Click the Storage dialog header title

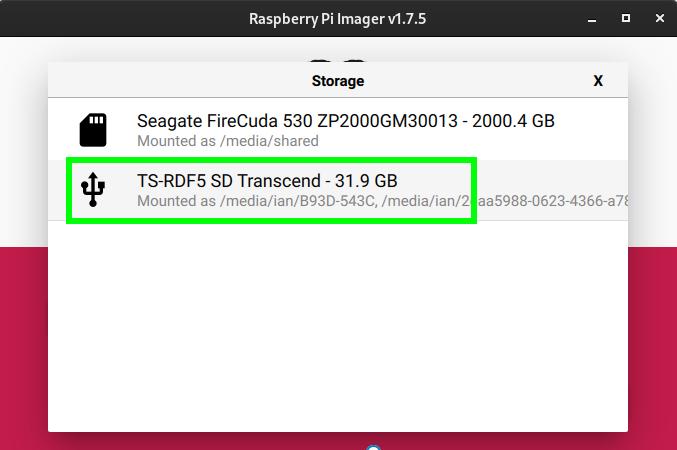(338, 81)
